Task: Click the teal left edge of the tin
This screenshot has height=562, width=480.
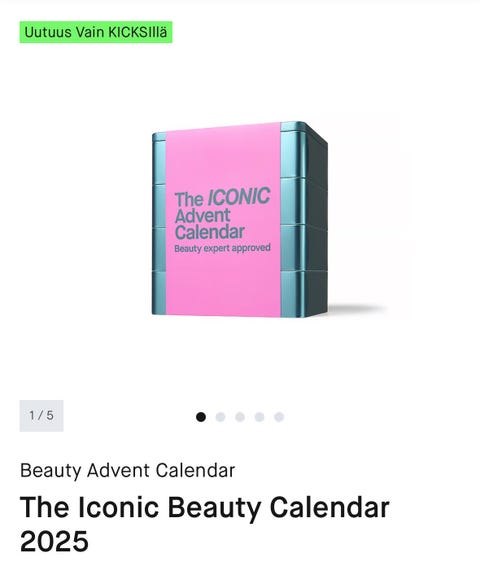Action: (x=159, y=224)
